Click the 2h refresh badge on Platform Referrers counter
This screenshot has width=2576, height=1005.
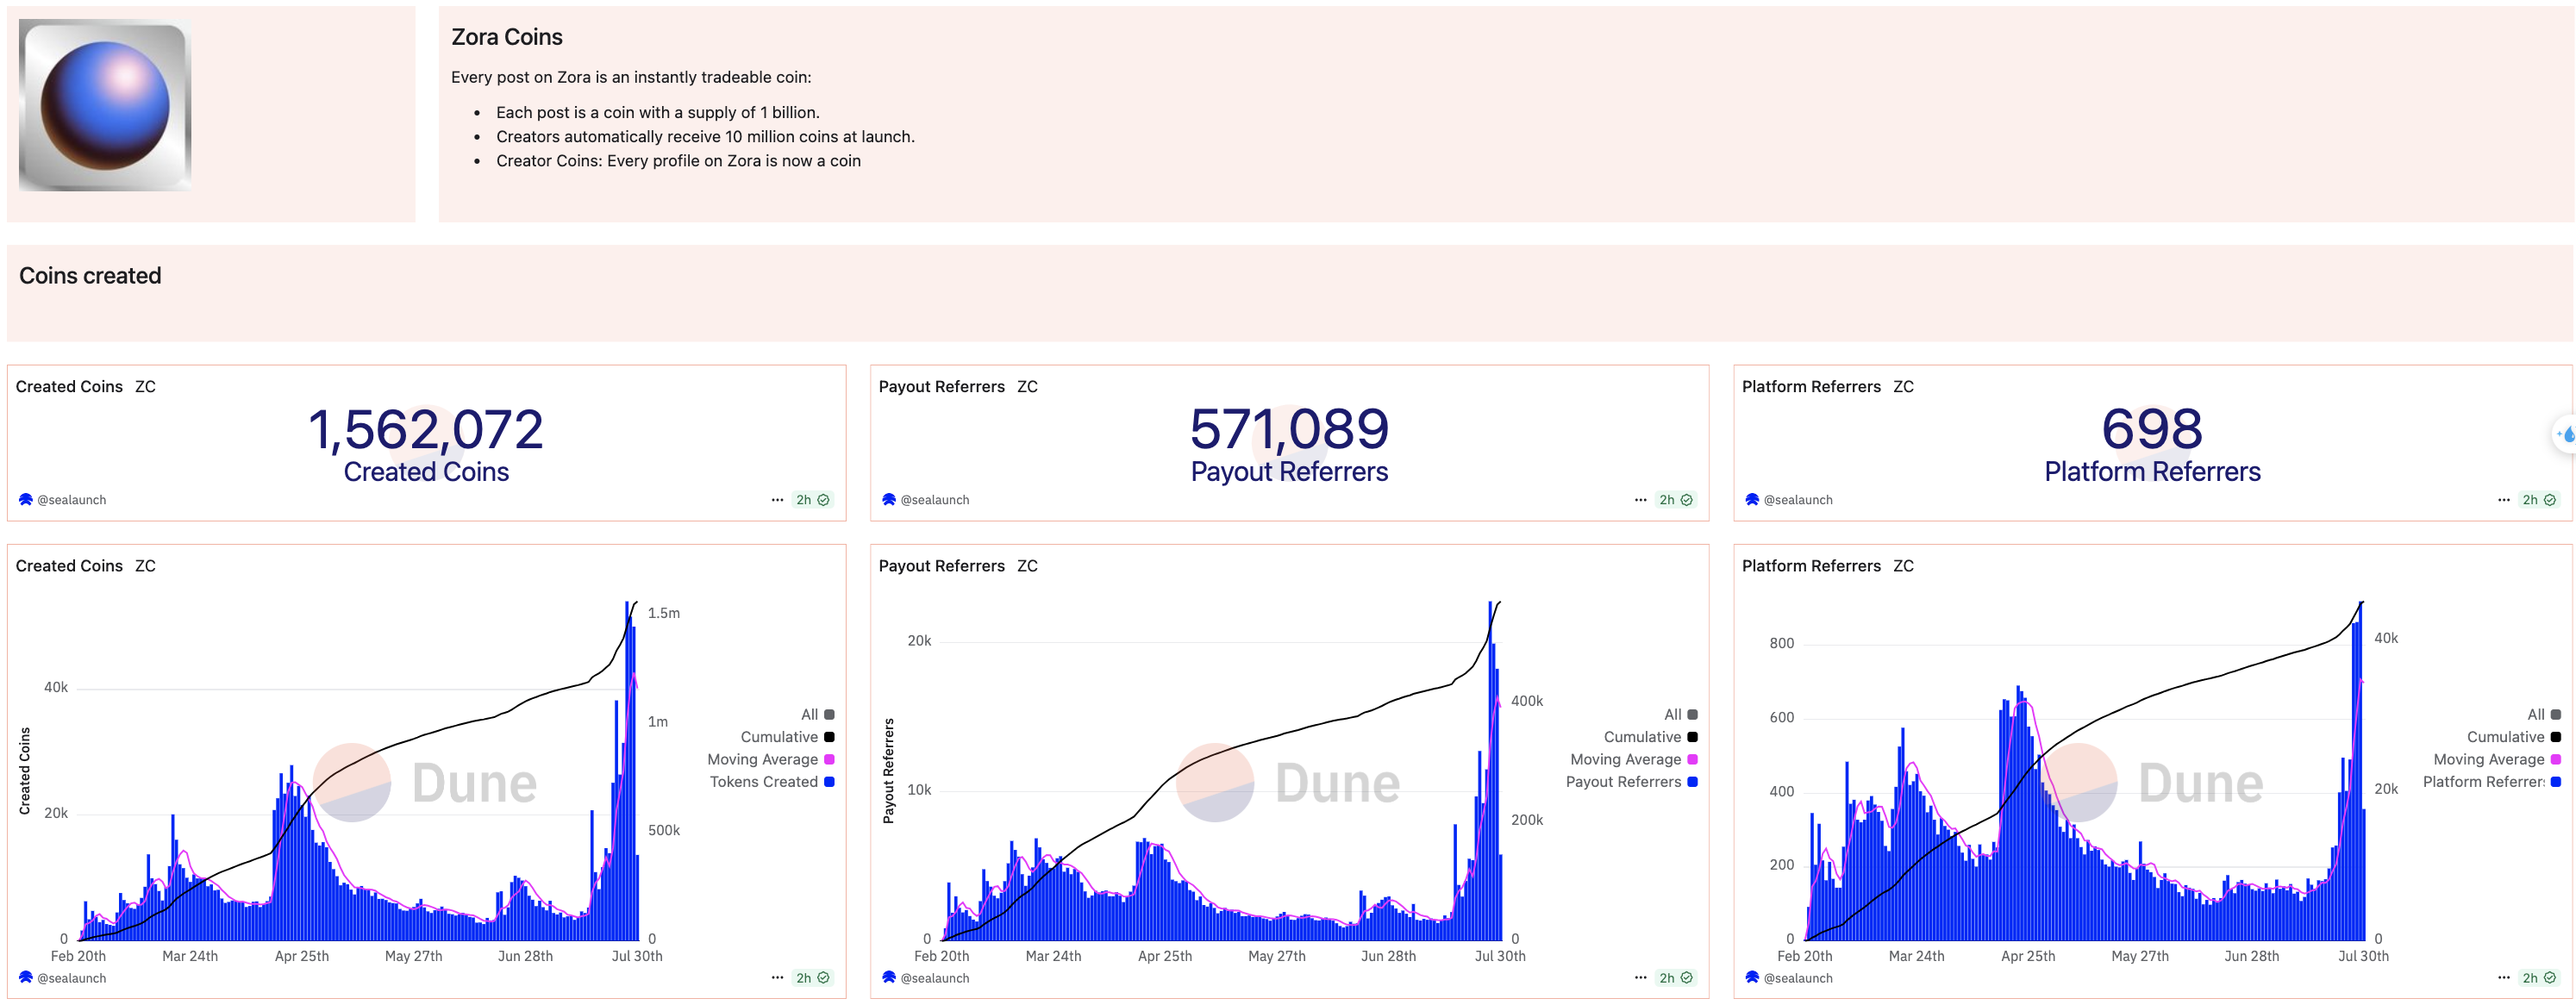[2539, 500]
